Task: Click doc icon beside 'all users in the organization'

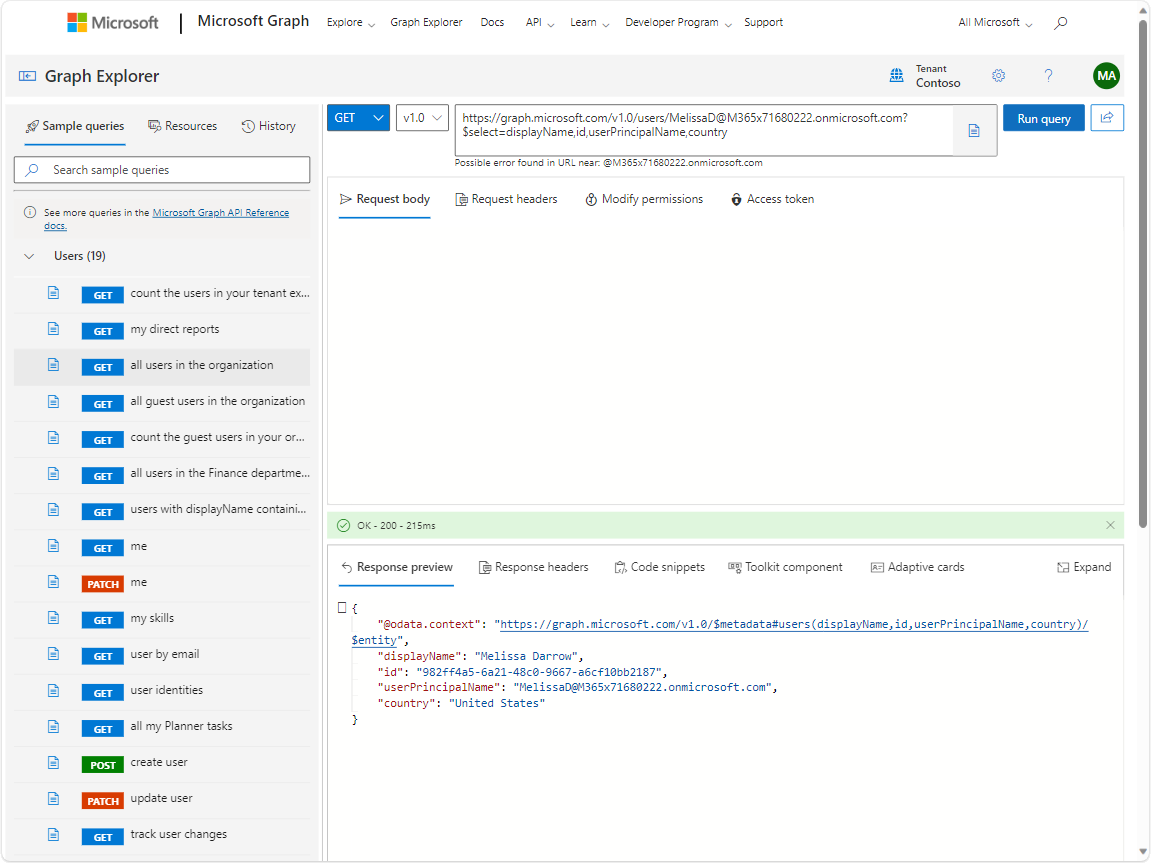Action: coord(54,365)
